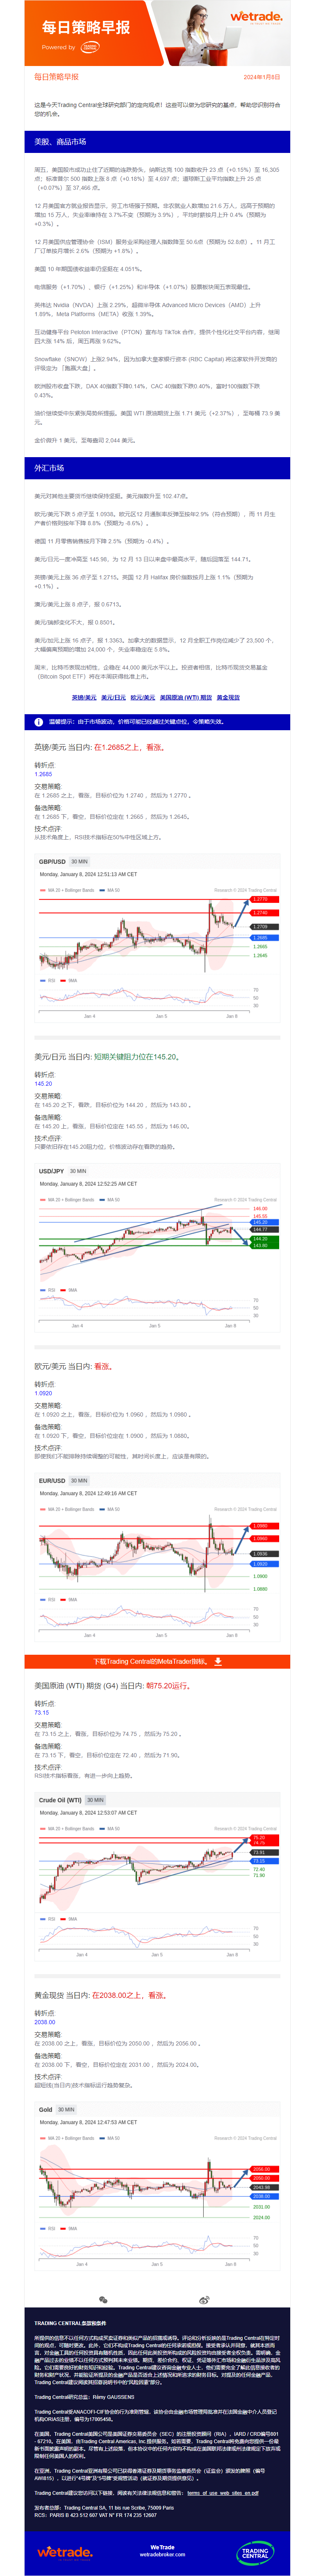Open the 英镑/美元 quick link
This screenshot has height=2576, width=314.
pyautogui.click(x=84, y=698)
